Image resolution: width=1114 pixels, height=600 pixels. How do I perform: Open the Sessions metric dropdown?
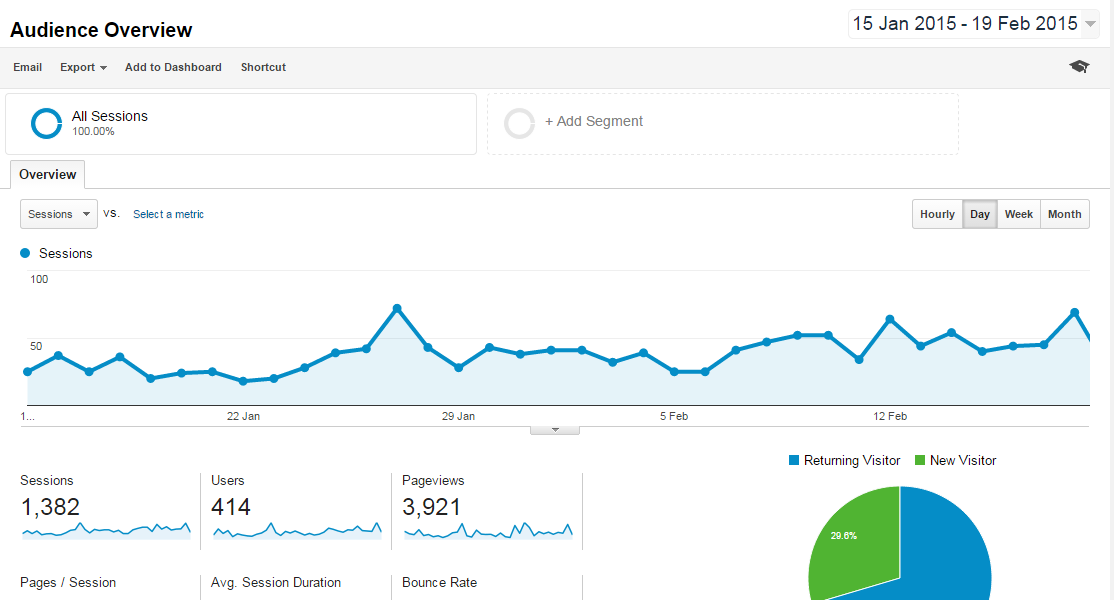59,214
